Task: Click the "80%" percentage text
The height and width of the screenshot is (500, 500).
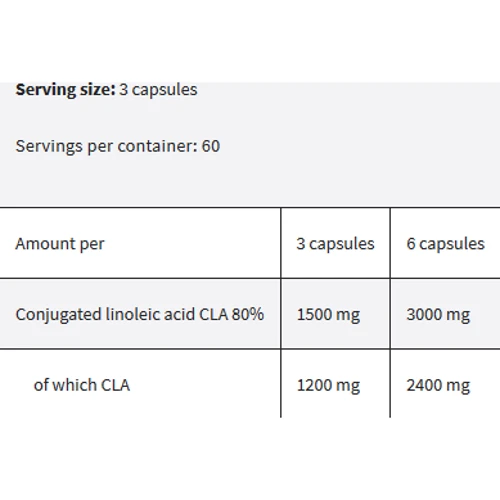Action: point(248,314)
